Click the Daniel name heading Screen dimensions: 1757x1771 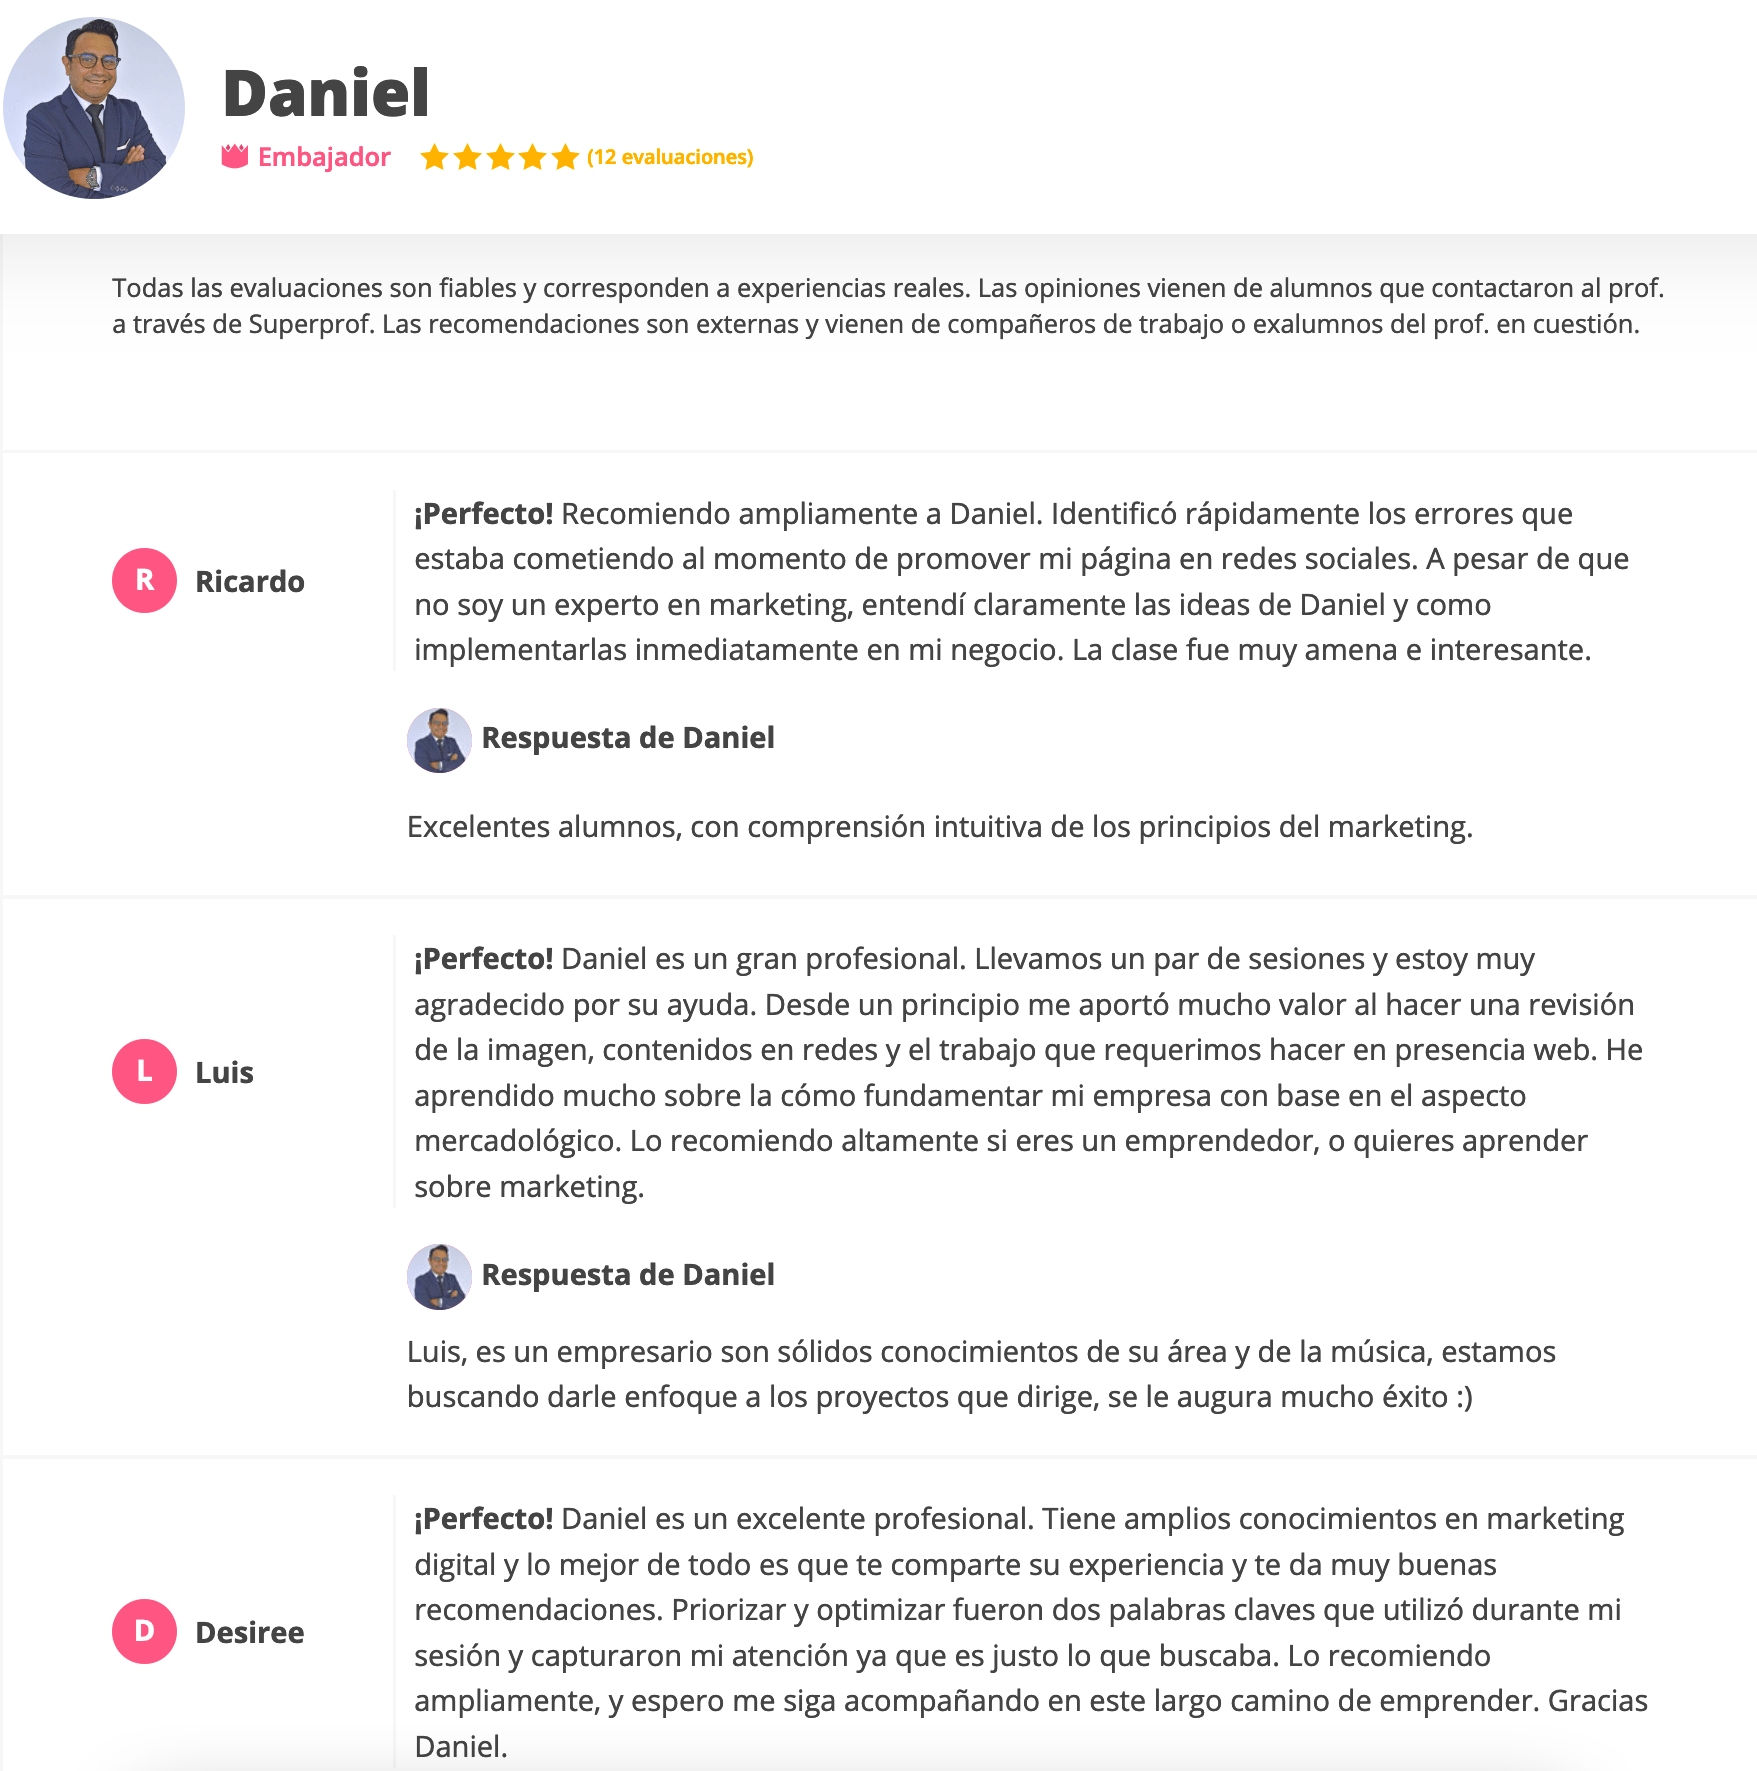coord(326,93)
